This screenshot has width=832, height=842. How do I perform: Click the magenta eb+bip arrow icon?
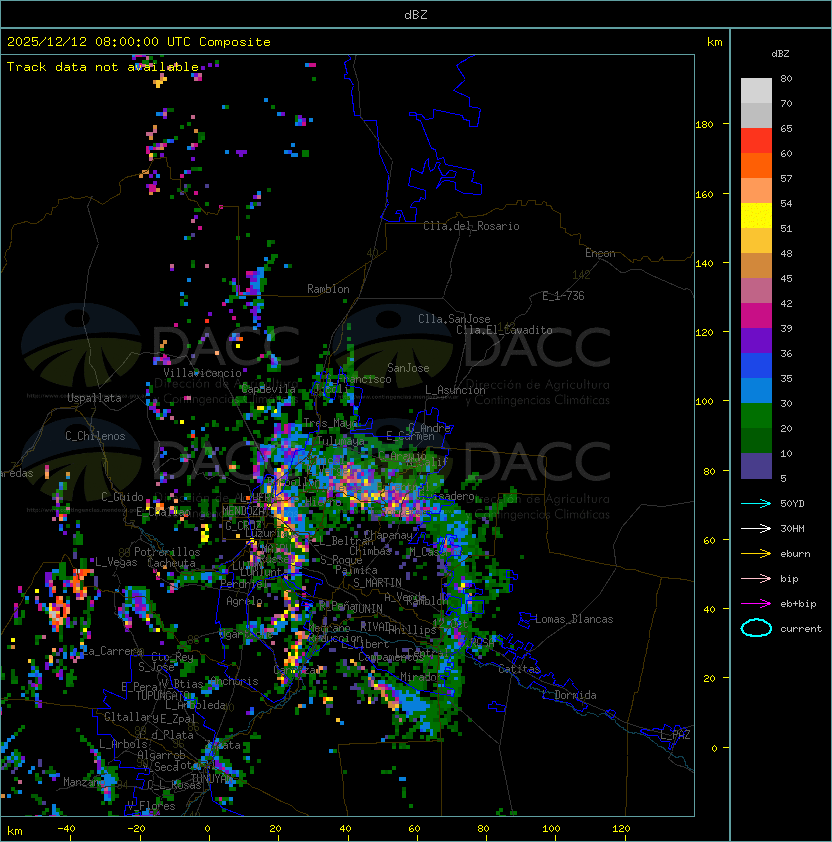point(756,604)
